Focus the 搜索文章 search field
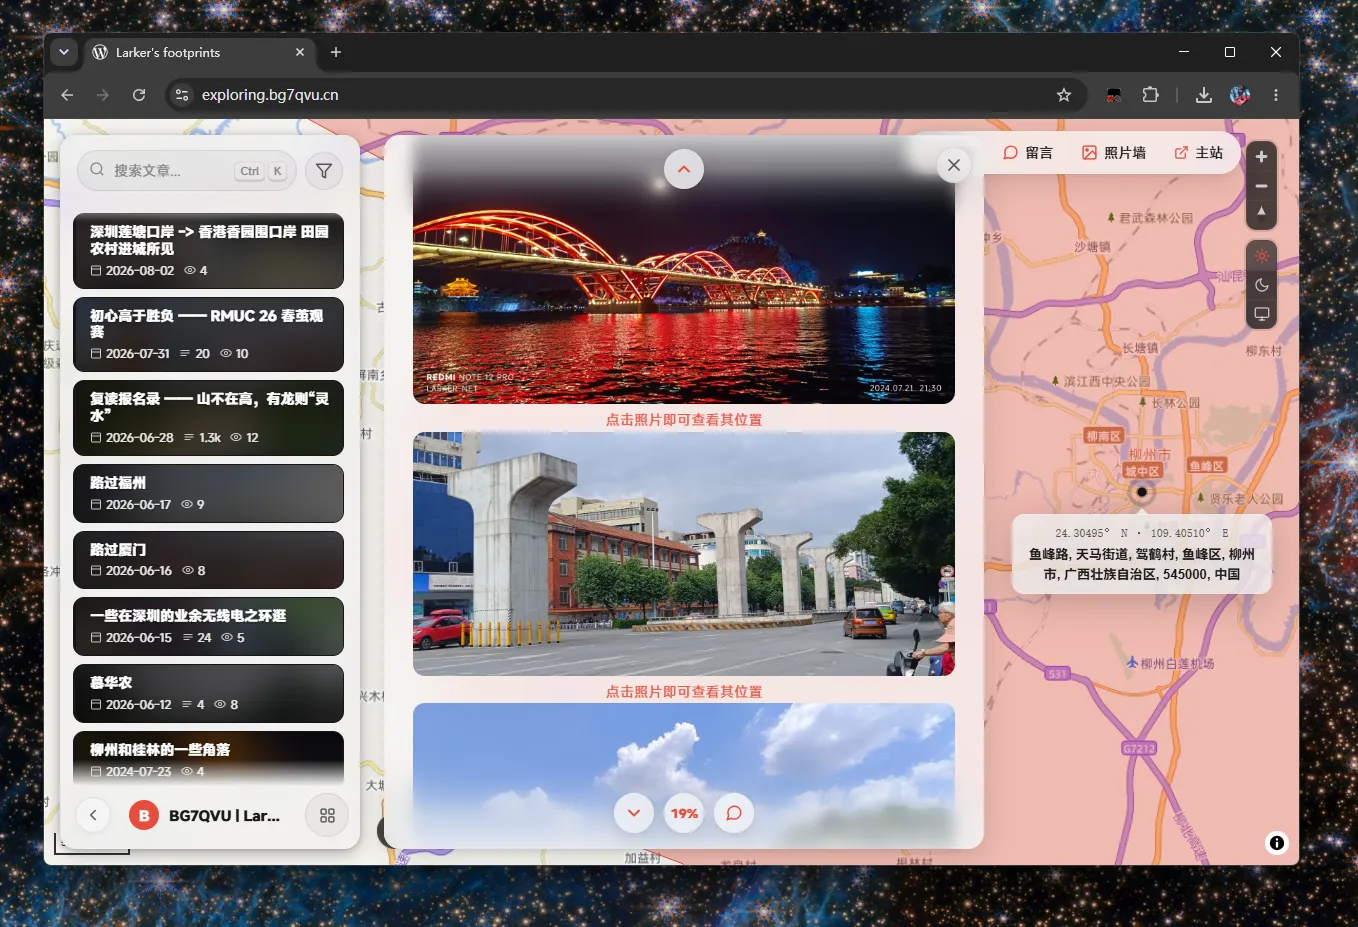The image size is (1358, 927). pyautogui.click(x=186, y=171)
